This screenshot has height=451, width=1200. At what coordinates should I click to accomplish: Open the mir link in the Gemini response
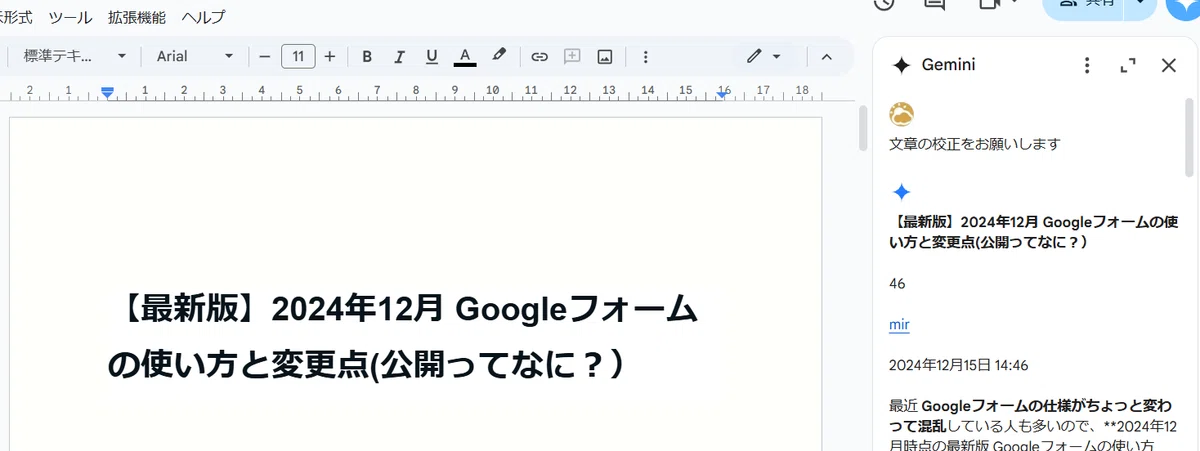899,325
